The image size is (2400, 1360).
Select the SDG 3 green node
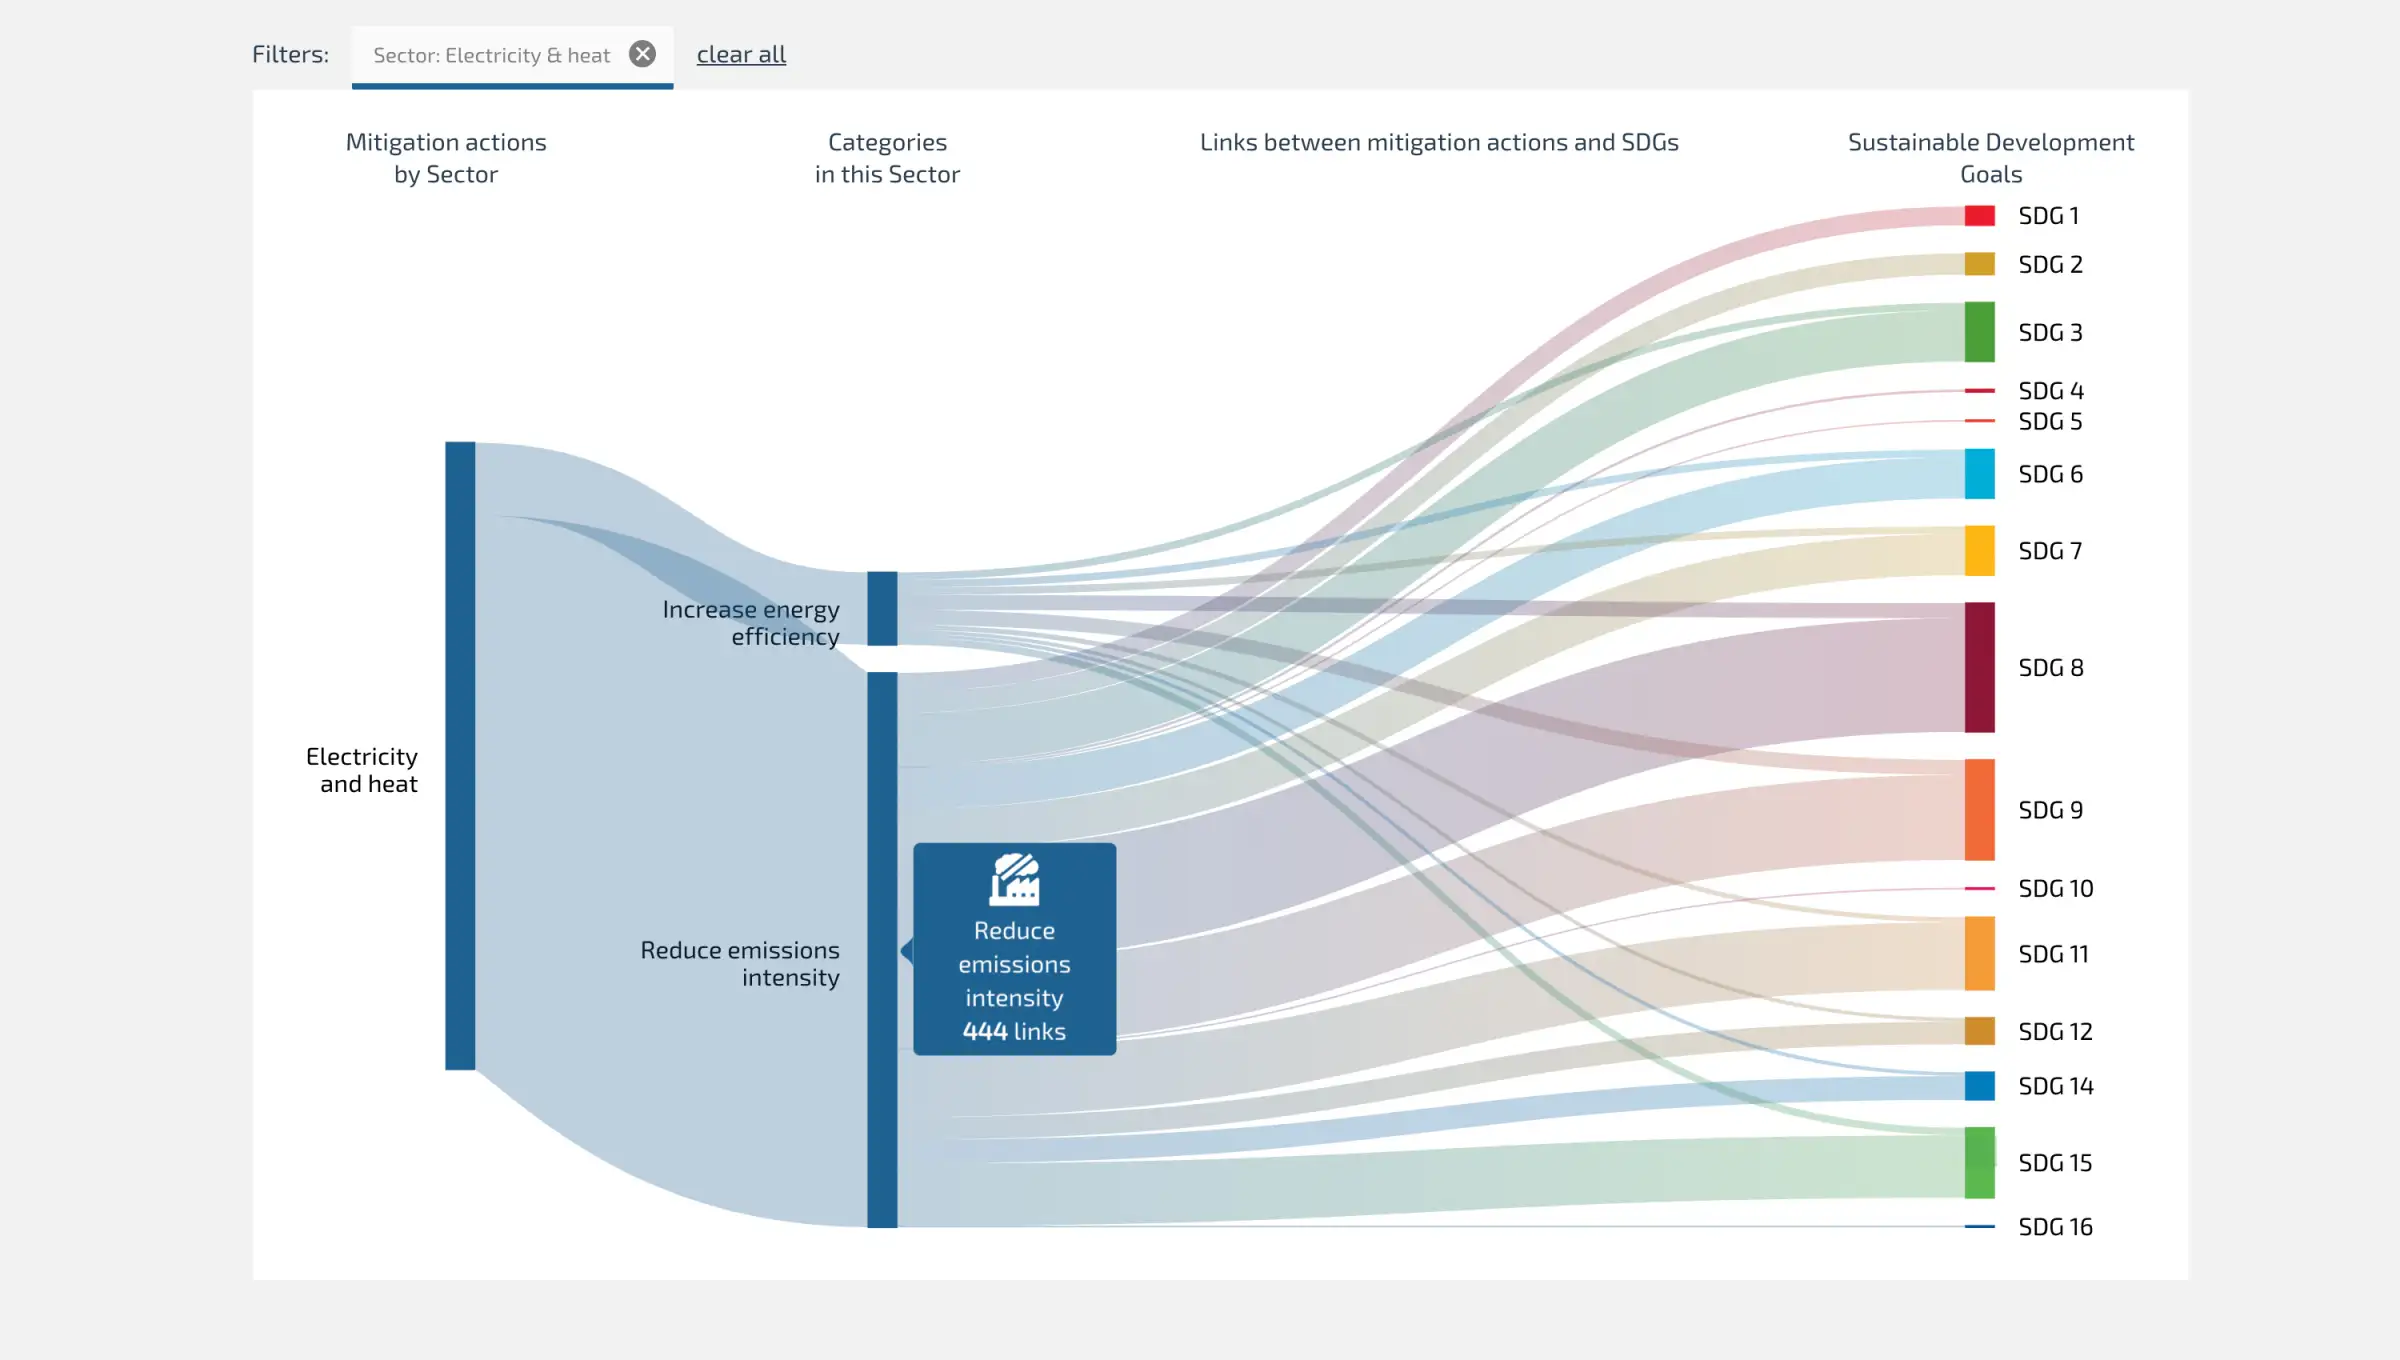click(x=1979, y=332)
